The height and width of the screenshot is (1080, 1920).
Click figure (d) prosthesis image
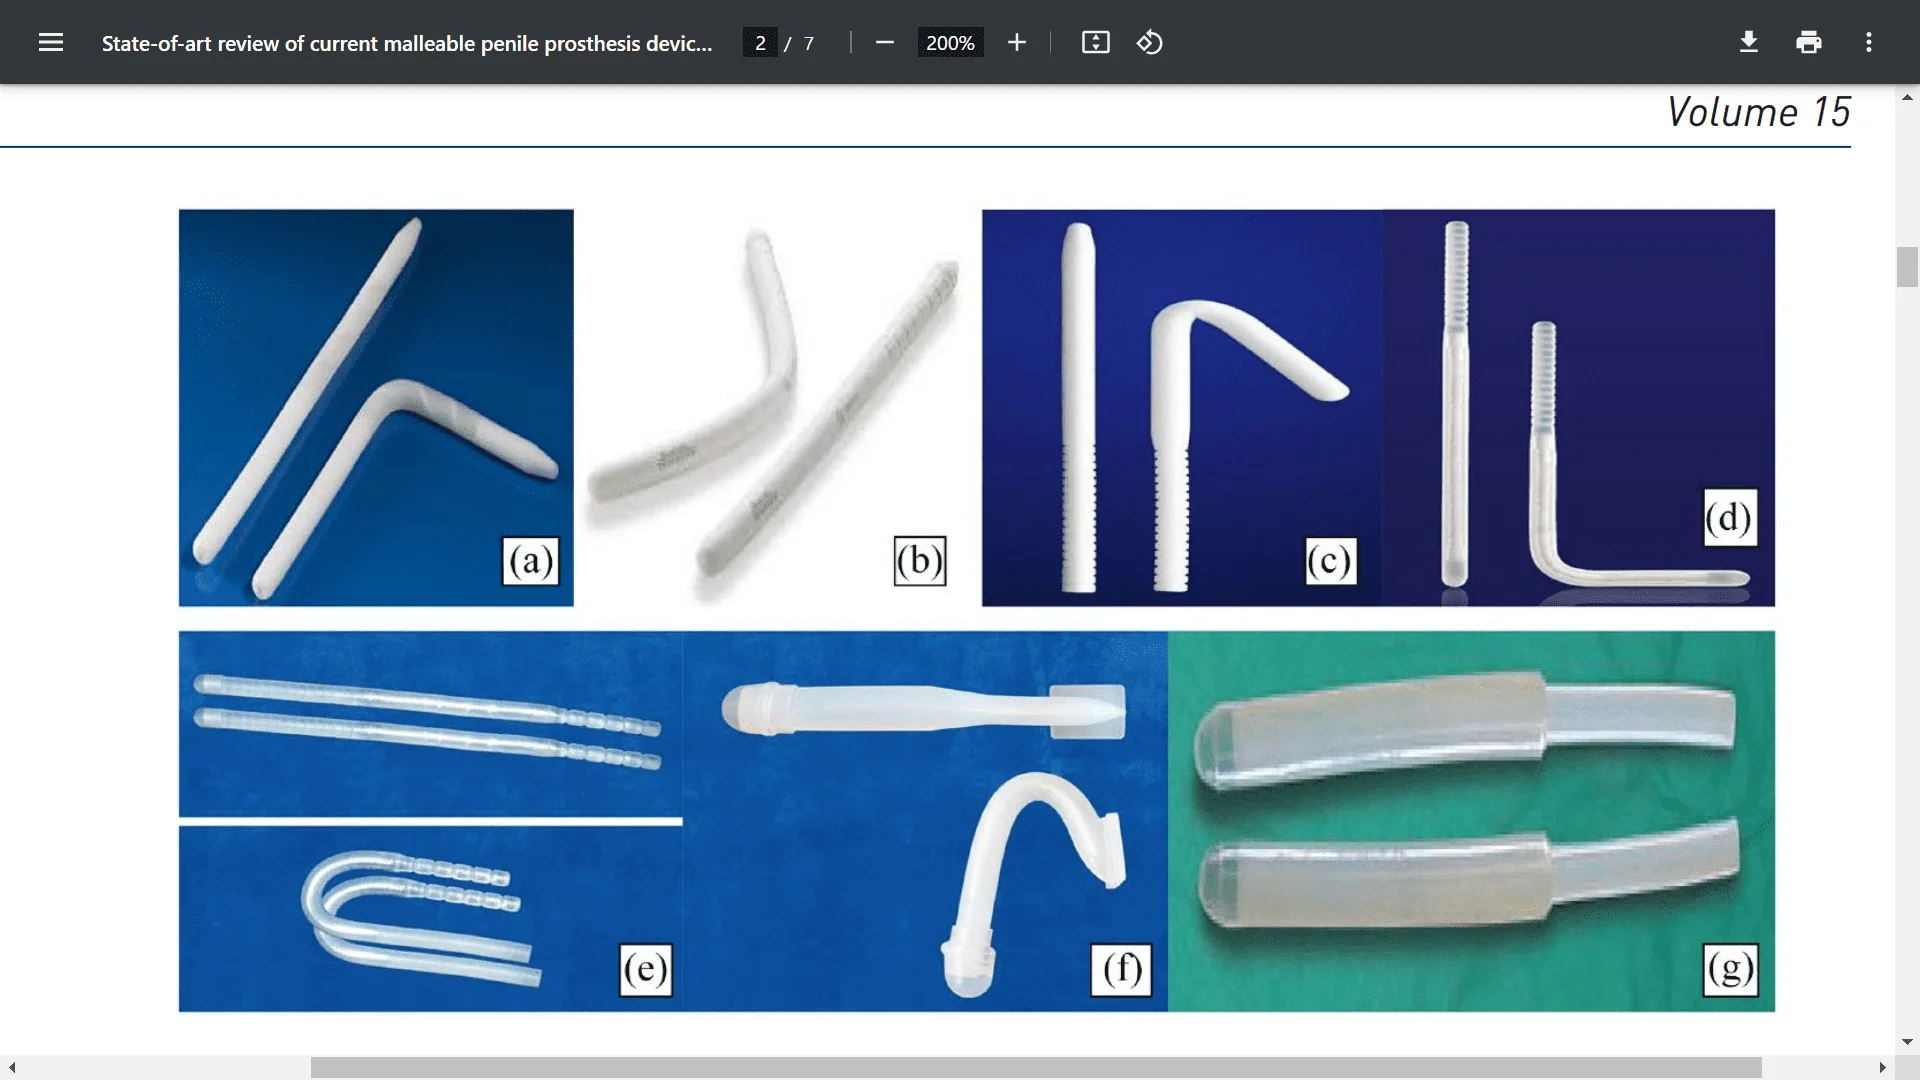pos(1580,405)
